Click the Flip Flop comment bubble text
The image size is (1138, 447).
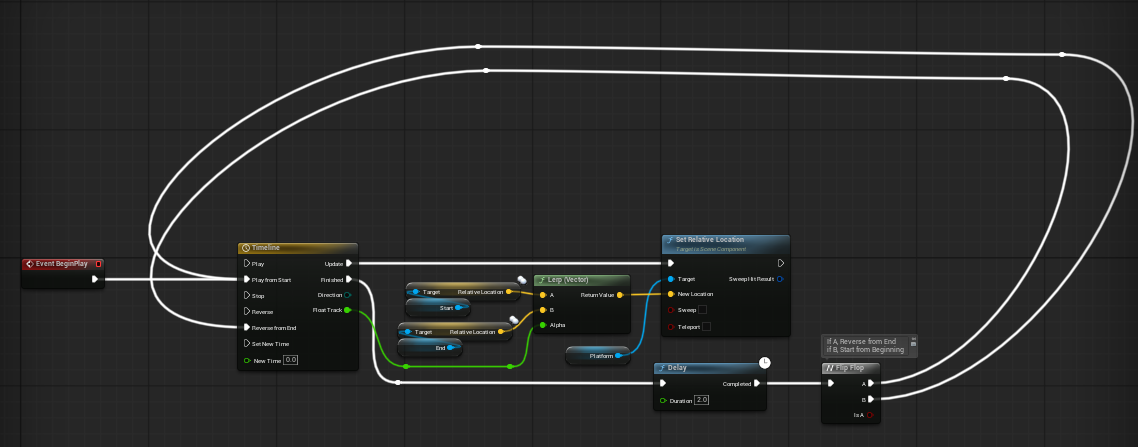point(865,345)
